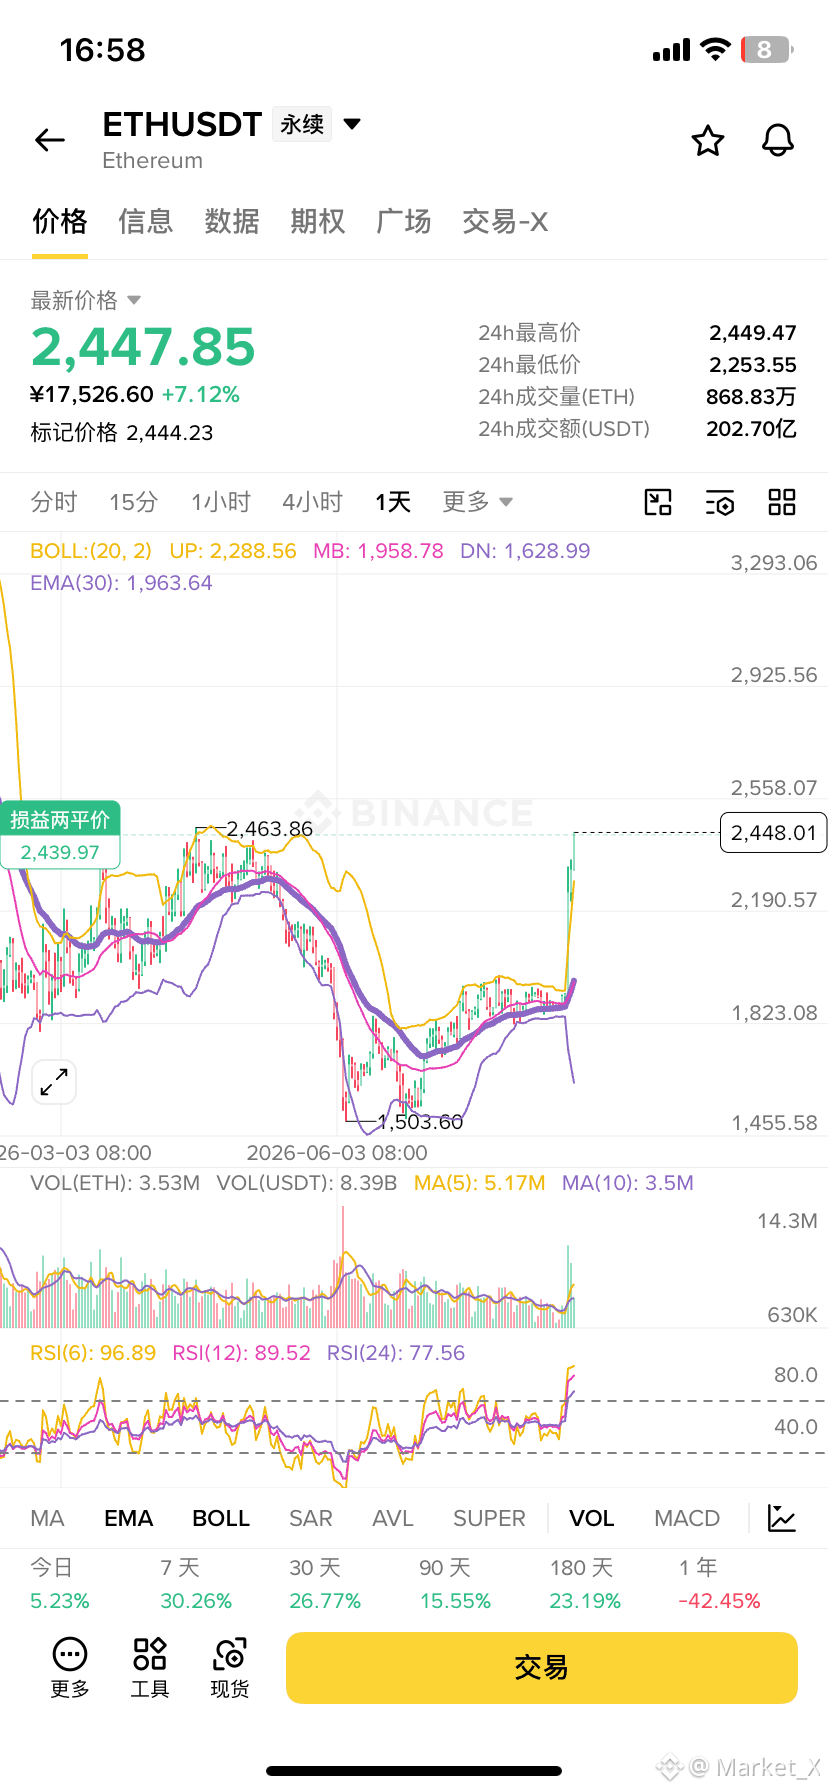Screen dimensions: 828x1792
Task: Open ETHUSDT pair selector dropdown arrow
Action: tap(352, 124)
